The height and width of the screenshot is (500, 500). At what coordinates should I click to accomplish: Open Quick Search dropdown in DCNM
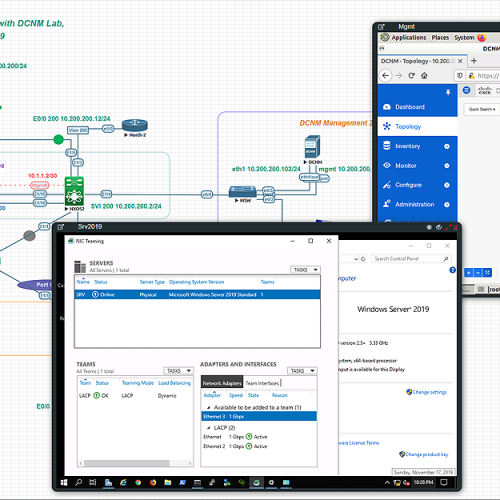[x=482, y=109]
